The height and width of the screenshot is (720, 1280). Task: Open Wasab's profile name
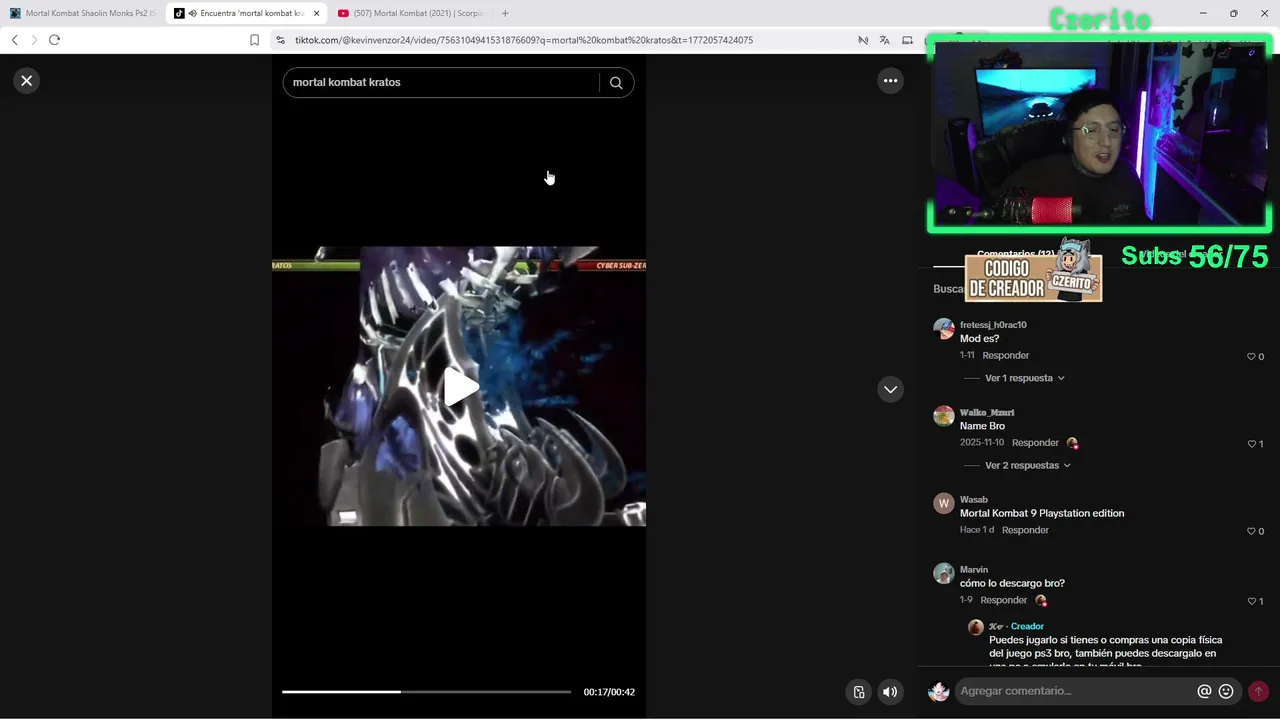(974, 499)
